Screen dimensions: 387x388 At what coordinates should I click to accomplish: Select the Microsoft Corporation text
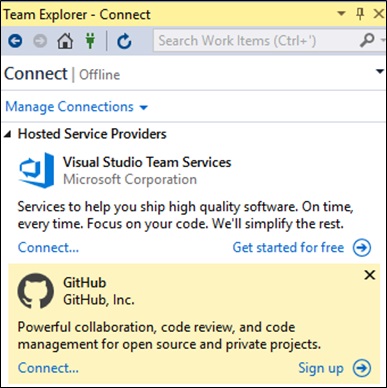tap(130, 180)
